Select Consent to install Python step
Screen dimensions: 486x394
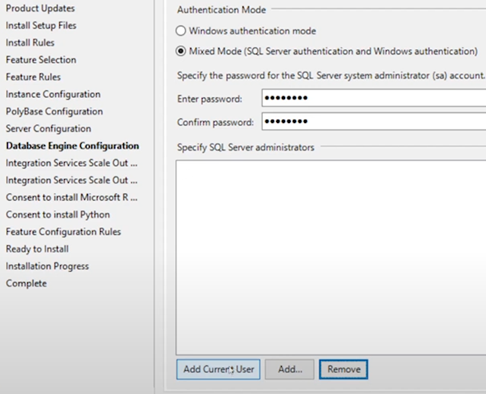(x=58, y=215)
